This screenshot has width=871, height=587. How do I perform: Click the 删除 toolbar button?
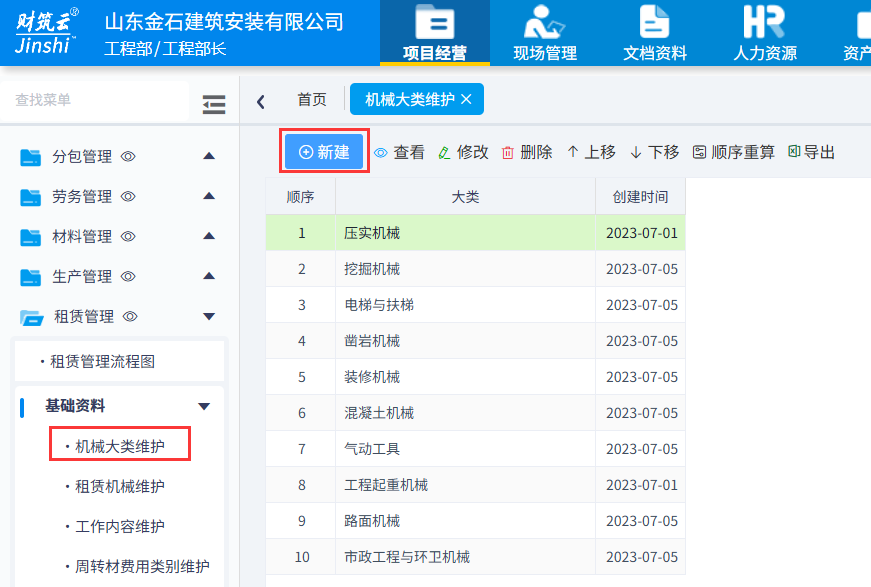pyautogui.click(x=527, y=152)
